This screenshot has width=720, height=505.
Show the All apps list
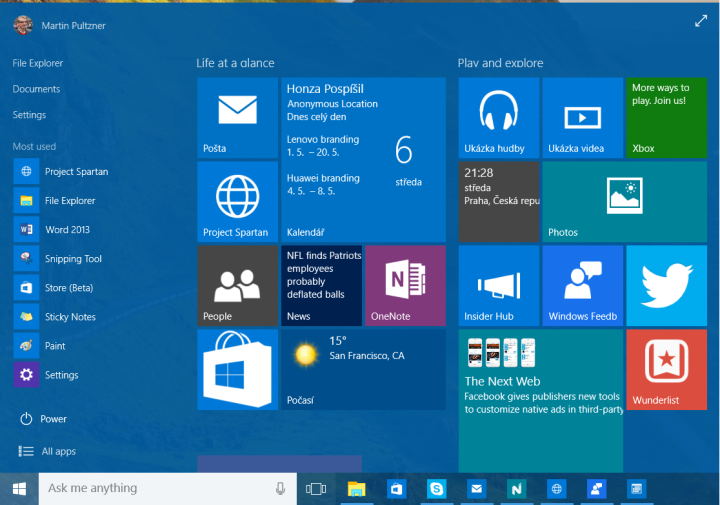point(47,451)
